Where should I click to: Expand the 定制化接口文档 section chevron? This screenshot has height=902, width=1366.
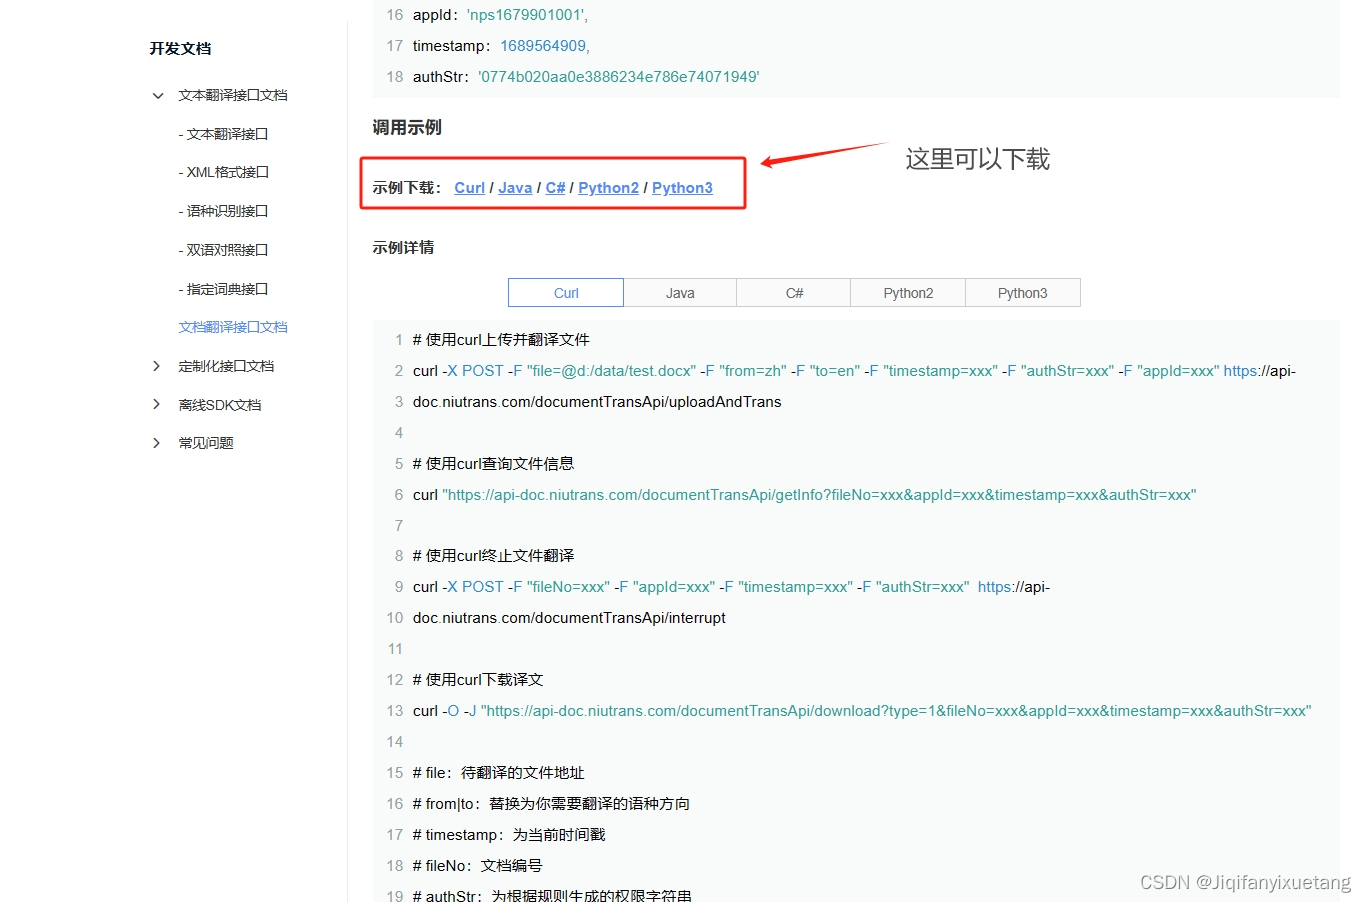point(156,366)
